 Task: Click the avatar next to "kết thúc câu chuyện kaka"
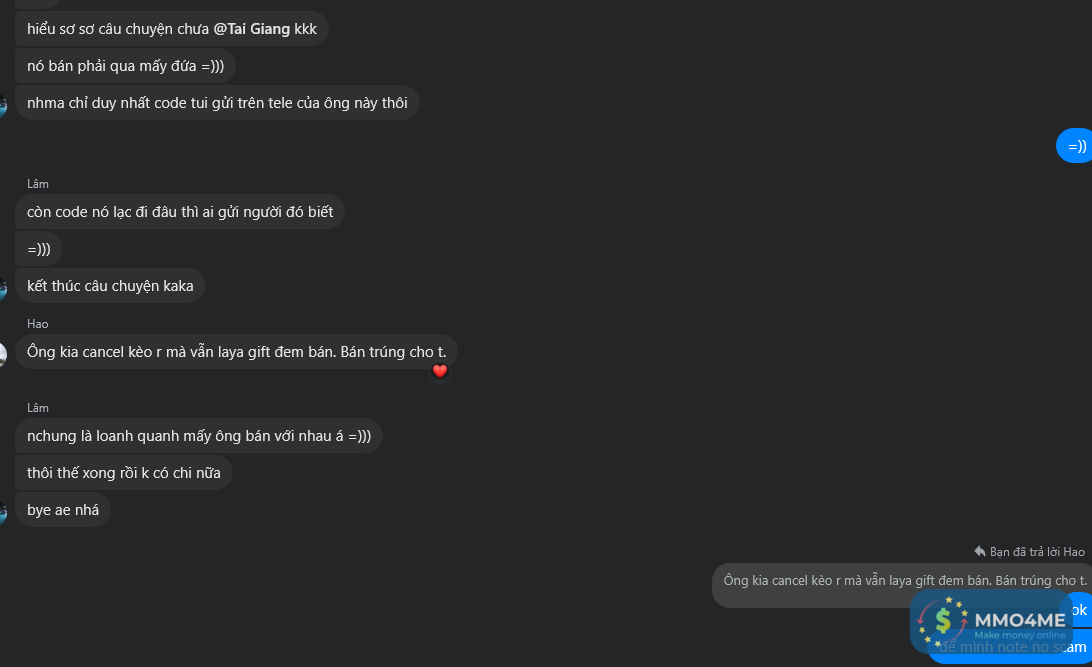3,288
